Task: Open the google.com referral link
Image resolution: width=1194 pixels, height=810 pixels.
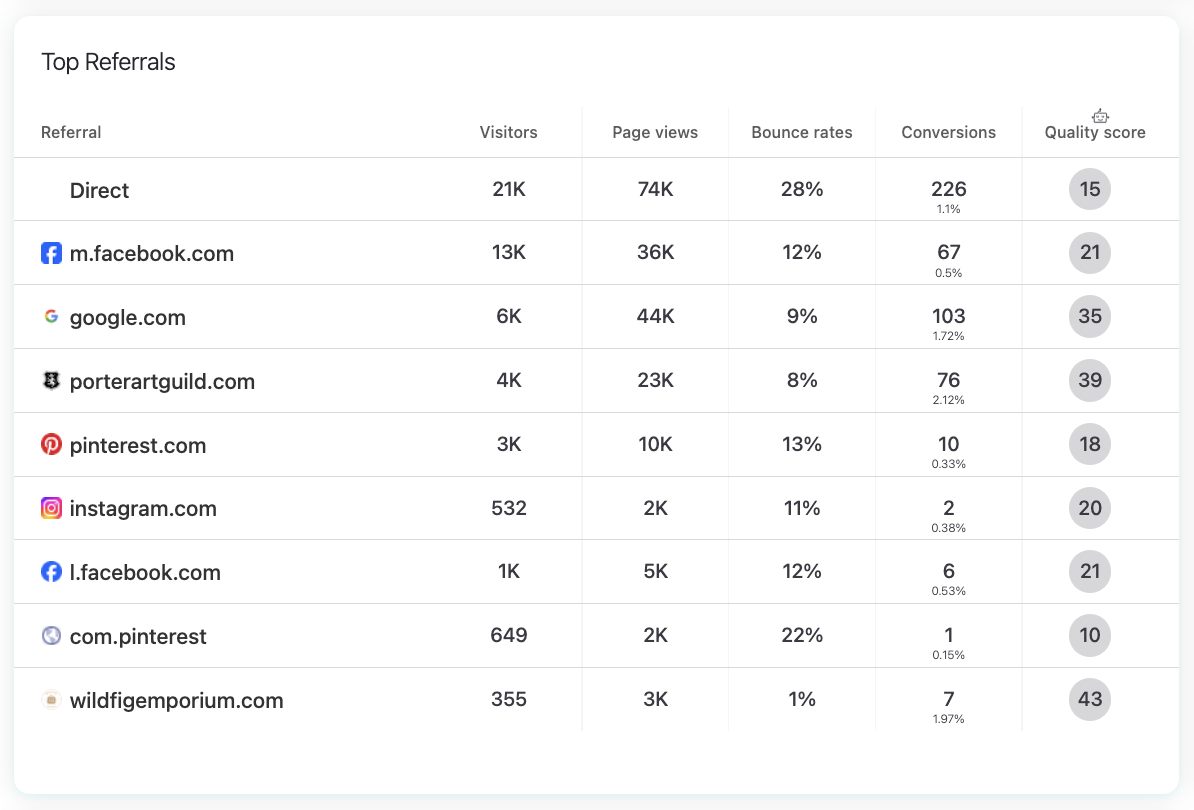Action: pyautogui.click(x=128, y=318)
